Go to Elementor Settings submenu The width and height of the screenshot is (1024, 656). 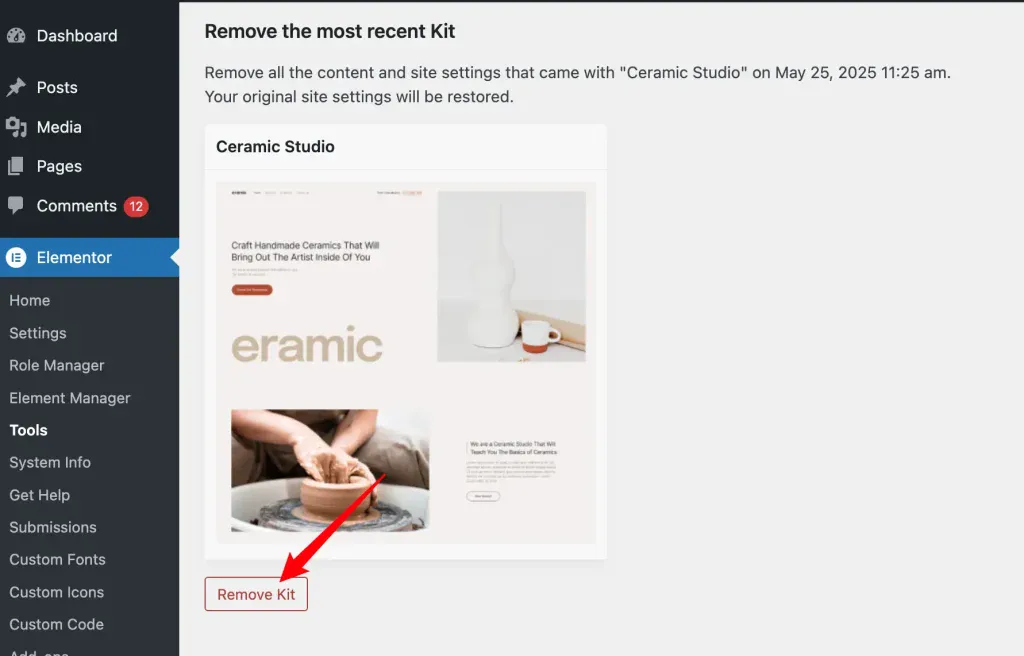point(38,333)
